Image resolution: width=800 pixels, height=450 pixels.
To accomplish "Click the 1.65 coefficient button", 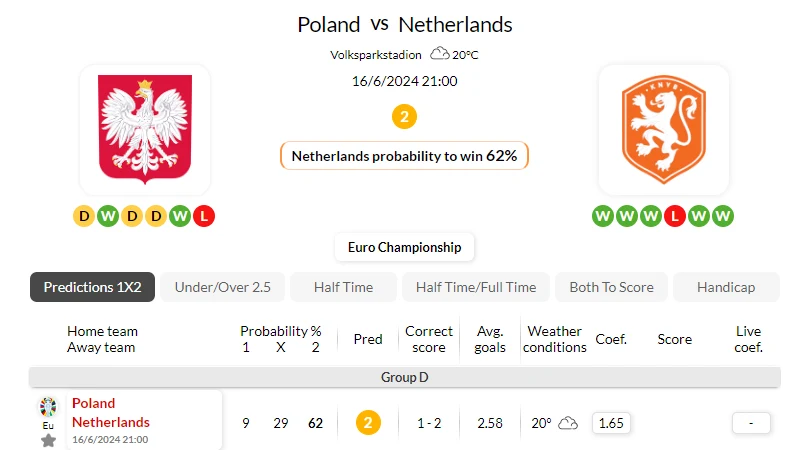I will point(611,423).
